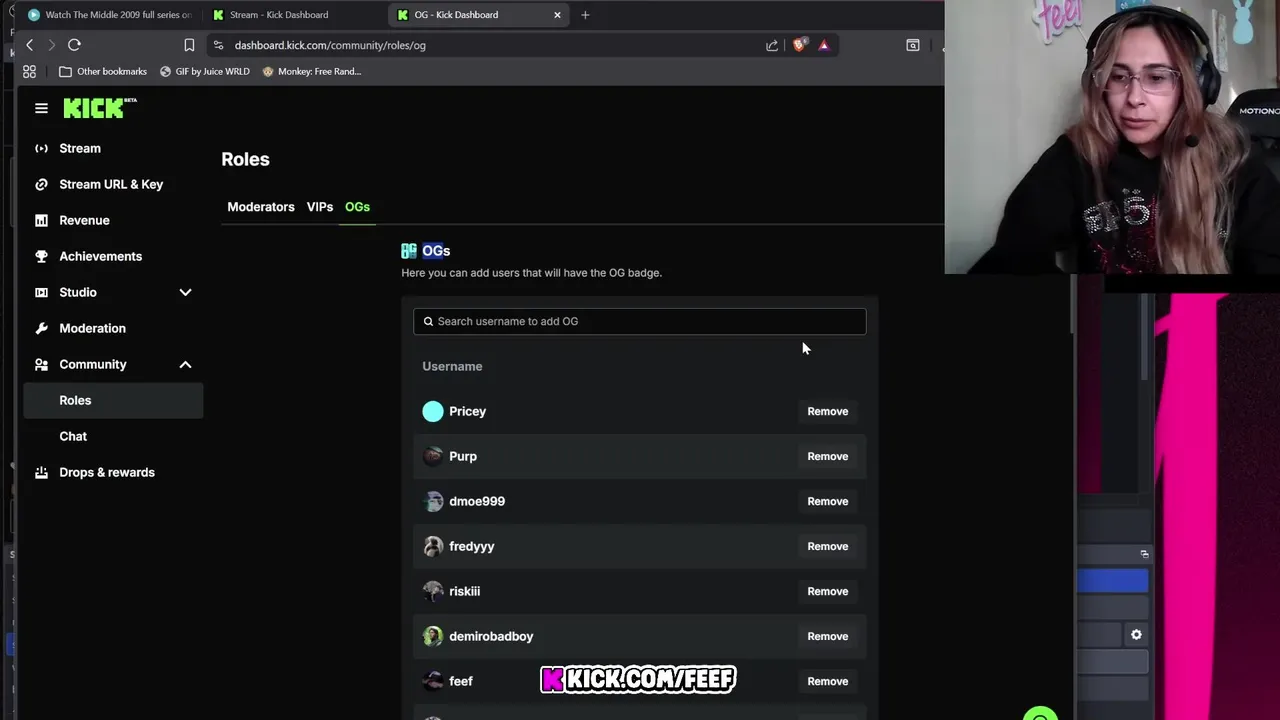This screenshot has height=720, width=1280.
Task: Open Pricey's avatar in OG list
Action: point(433,411)
